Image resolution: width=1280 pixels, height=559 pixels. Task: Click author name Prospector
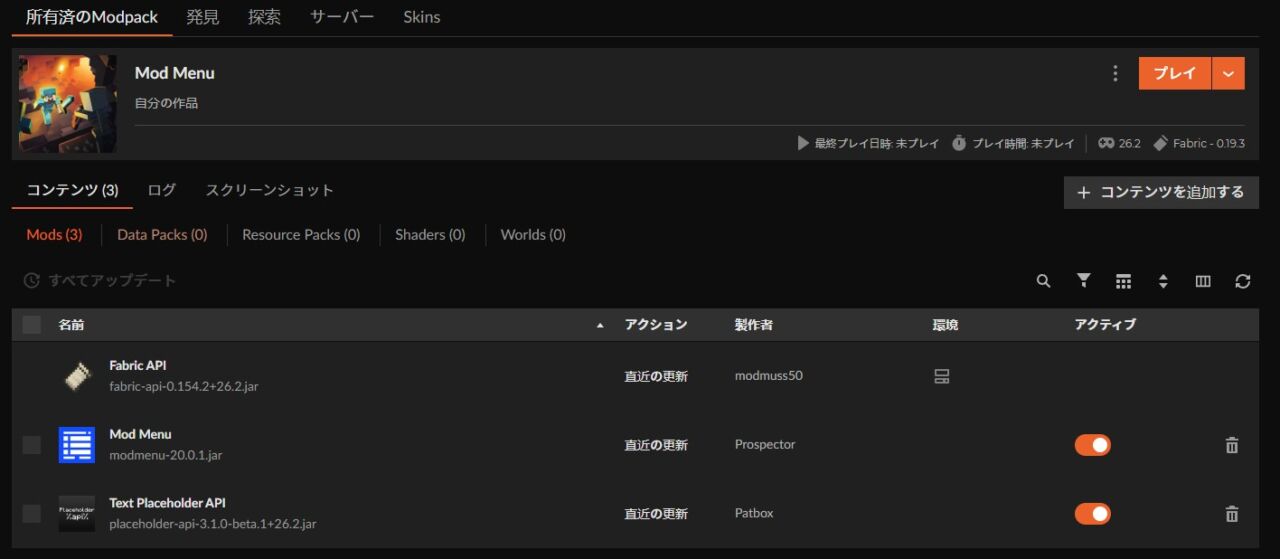click(x=765, y=445)
